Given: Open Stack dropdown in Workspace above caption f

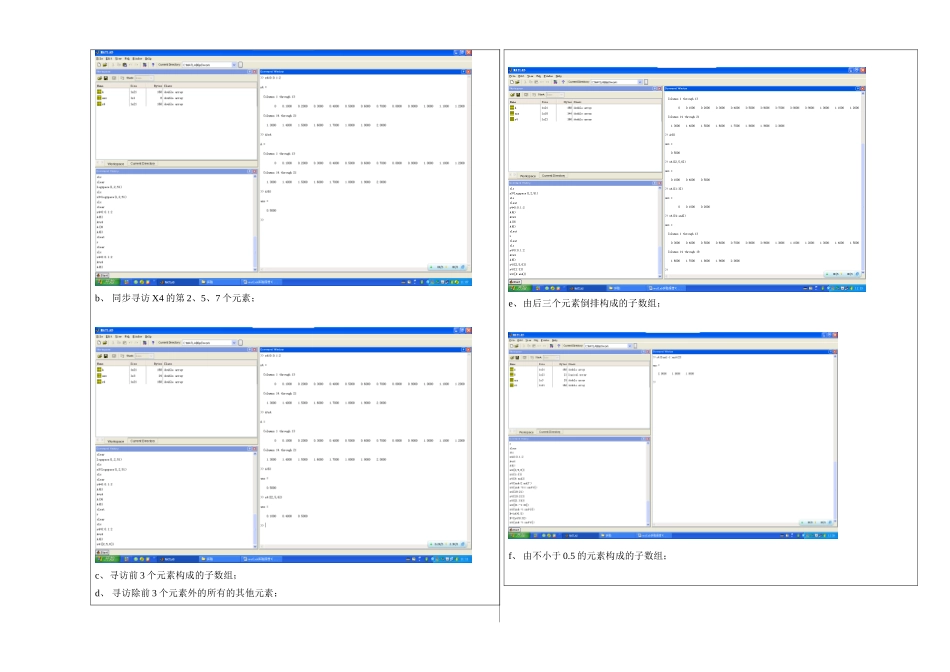Looking at the screenshot, I should tap(551, 358).
